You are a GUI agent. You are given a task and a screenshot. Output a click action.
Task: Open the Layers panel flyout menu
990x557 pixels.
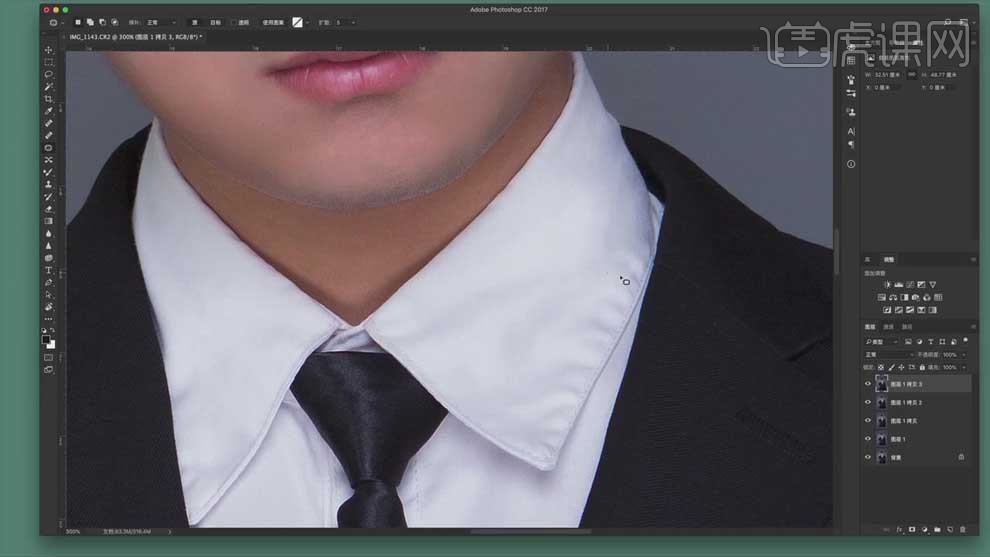973,326
